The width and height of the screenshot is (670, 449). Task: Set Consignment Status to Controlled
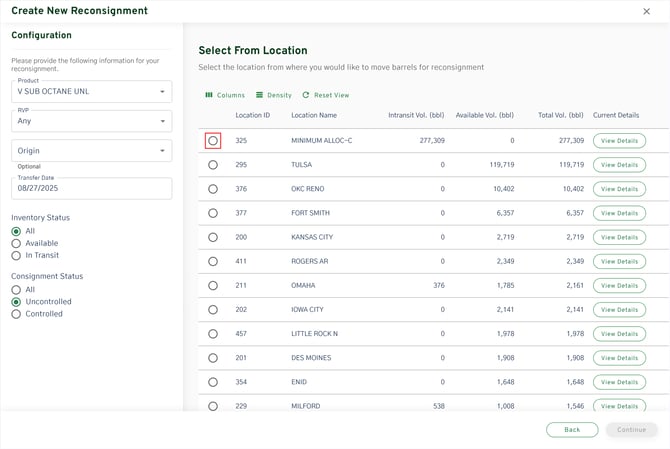click(x=16, y=314)
